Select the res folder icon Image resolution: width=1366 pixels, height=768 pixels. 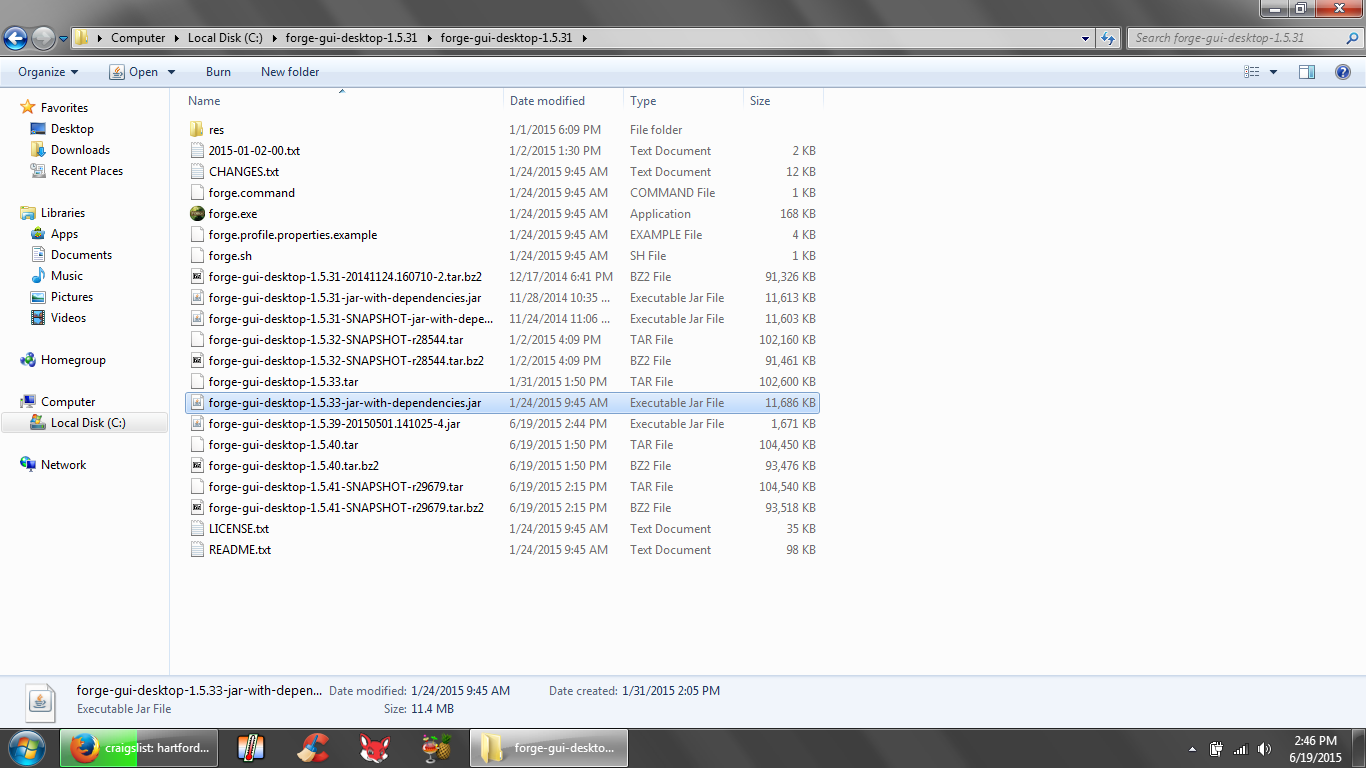click(x=197, y=130)
